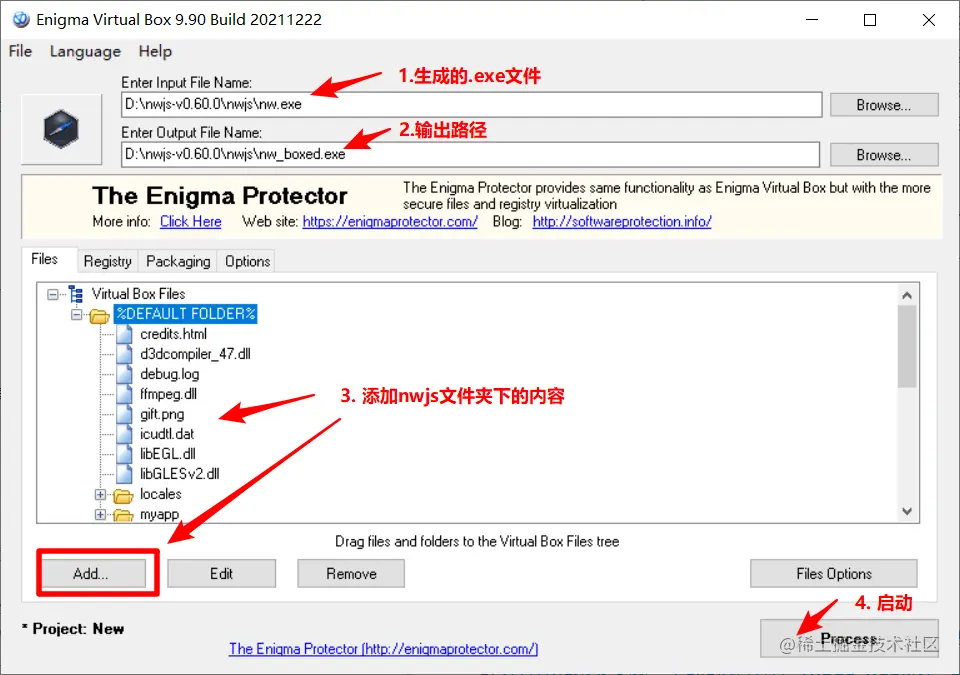This screenshot has width=960, height=675.
Task: Open The Enigma Protector link at the bottom
Action: [x=383, y=649]
